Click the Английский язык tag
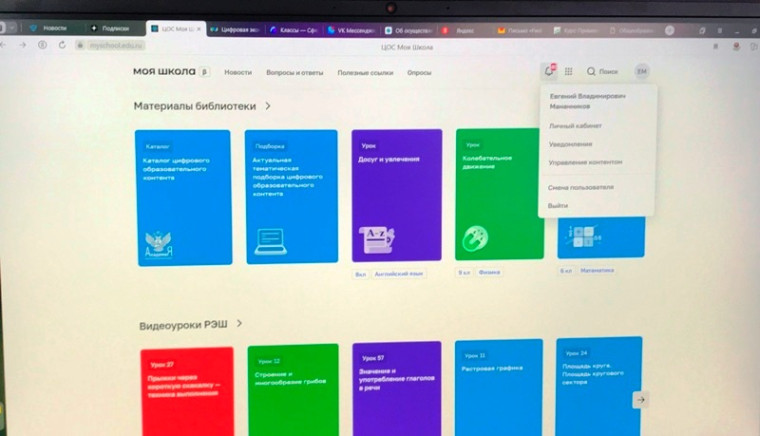Image resolution: width=760 pixels, height=436 pixels. tap(398, 274)
